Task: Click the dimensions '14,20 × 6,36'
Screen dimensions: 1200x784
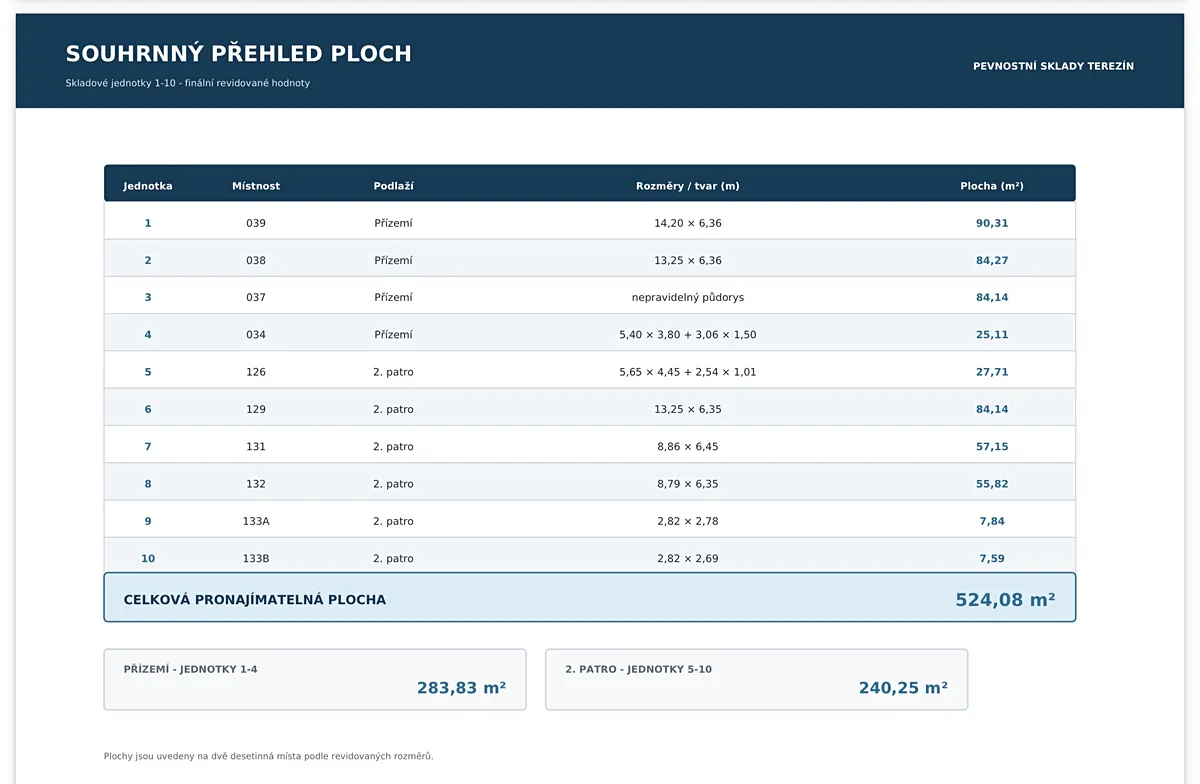Action: (x=688, y=223)
